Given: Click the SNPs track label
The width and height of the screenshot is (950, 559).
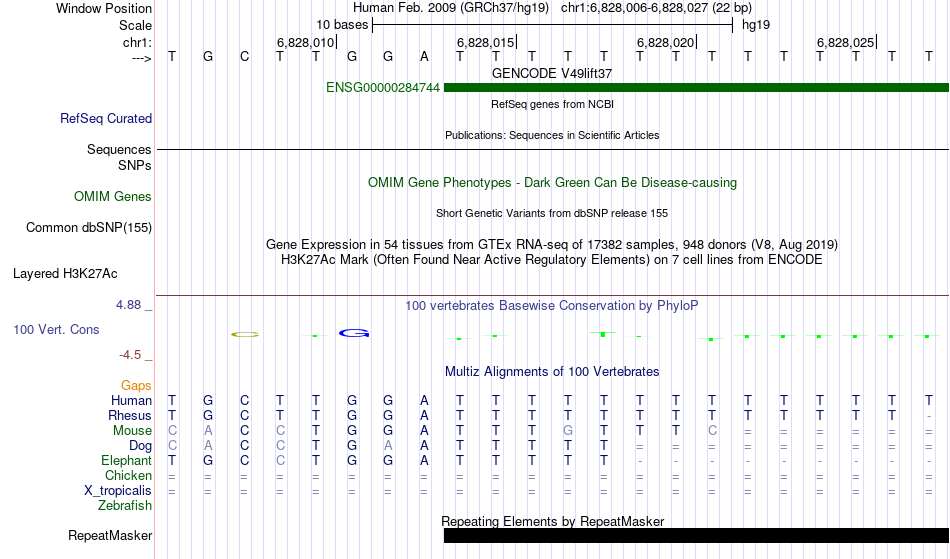Looking at the screenshot, I should click(x=135, y=165).
